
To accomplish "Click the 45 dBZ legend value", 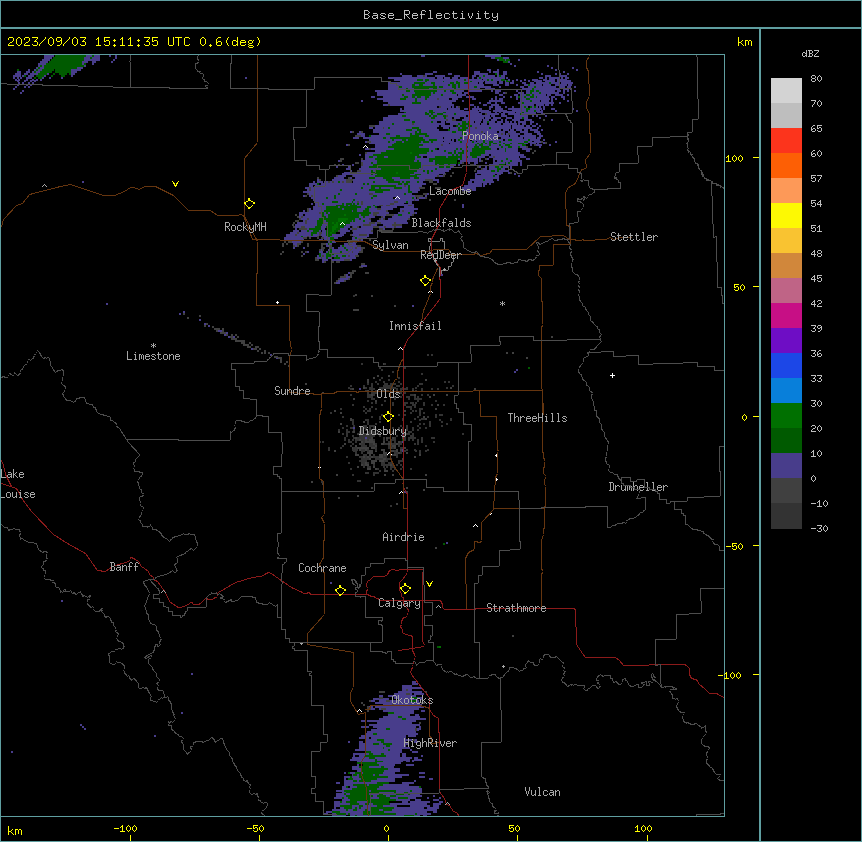I will [816, 279].
